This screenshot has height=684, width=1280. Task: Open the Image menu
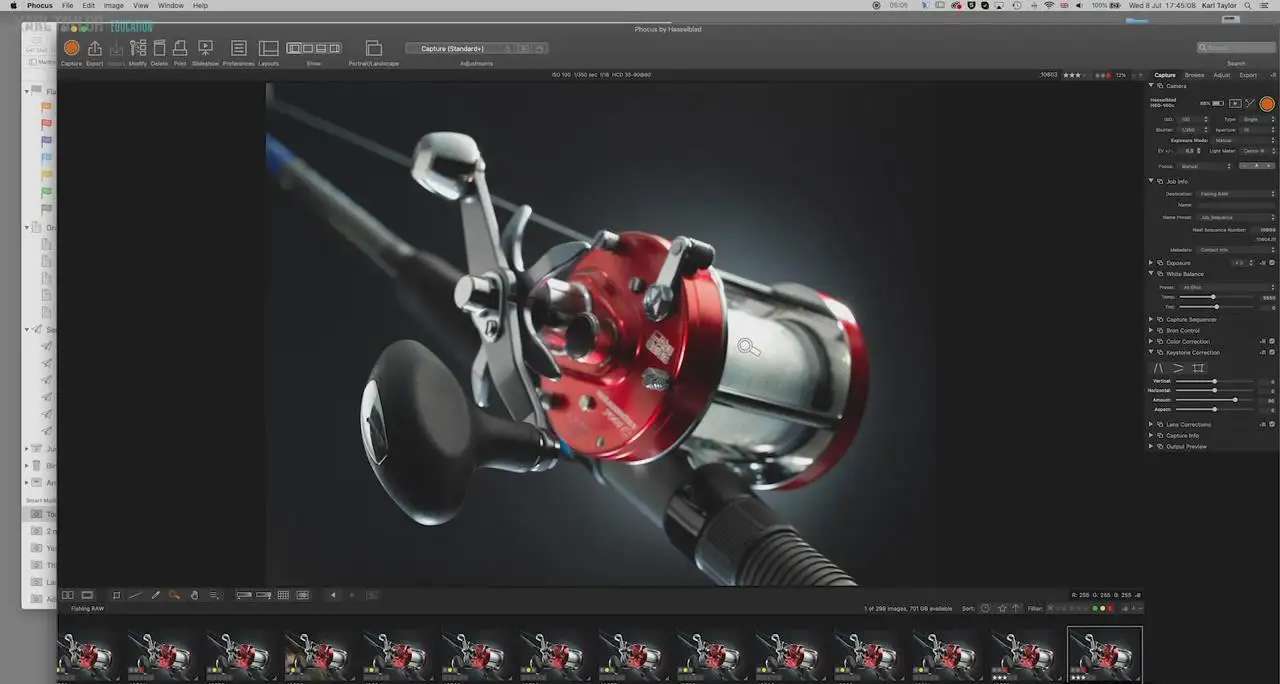114,5
